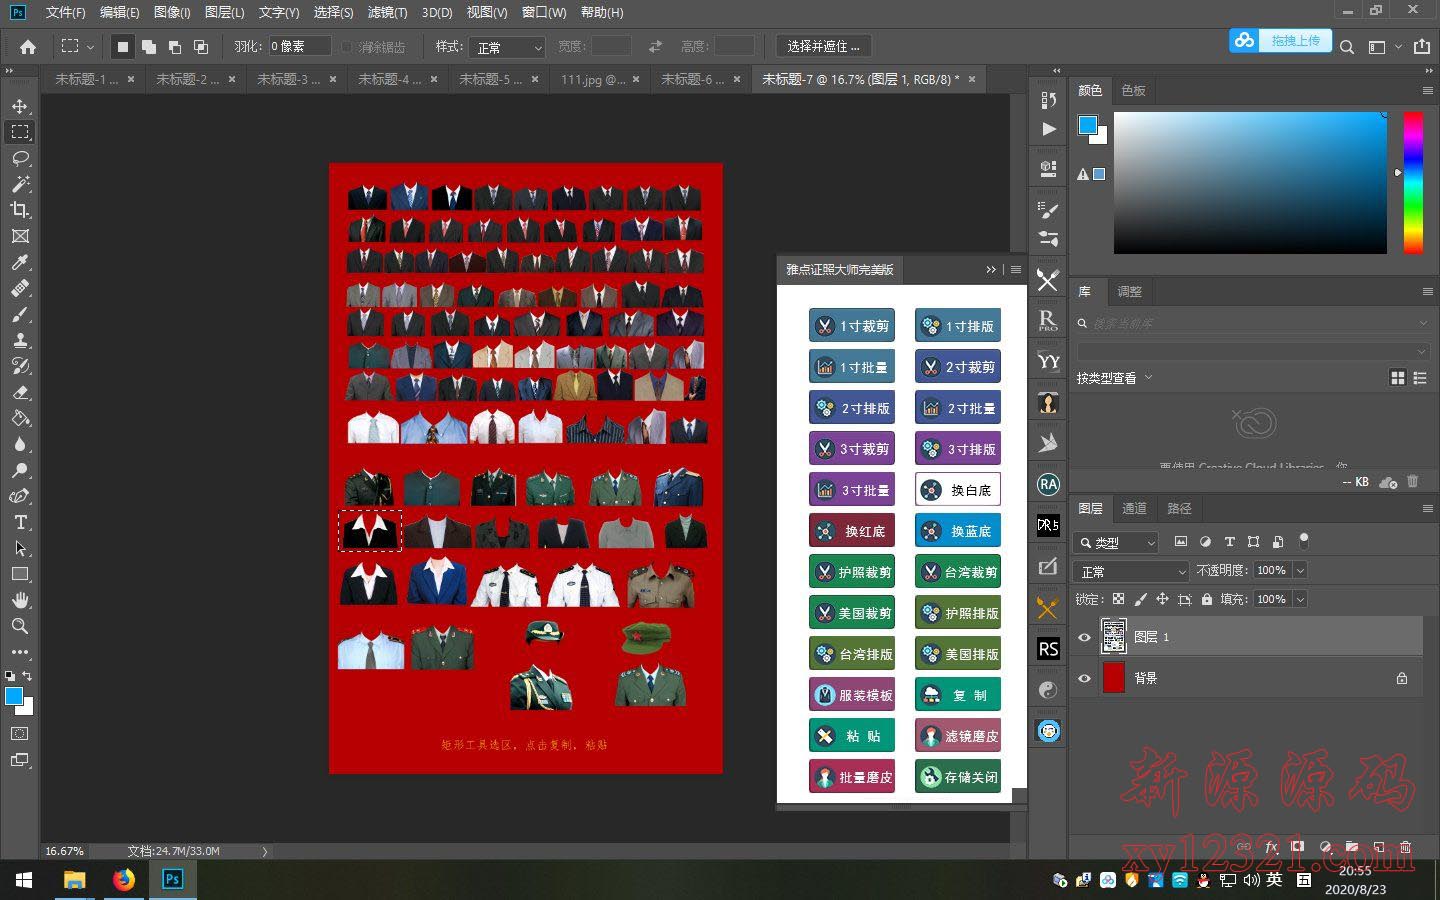1440x900 pixels.
Task: Collapse the 雅点证照大师 panel arrows
Action: coord(991,269)
